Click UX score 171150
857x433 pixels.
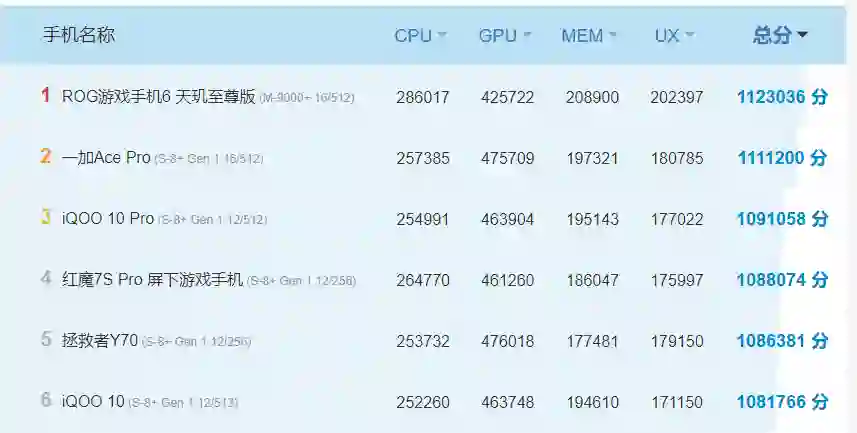(677, 402)
